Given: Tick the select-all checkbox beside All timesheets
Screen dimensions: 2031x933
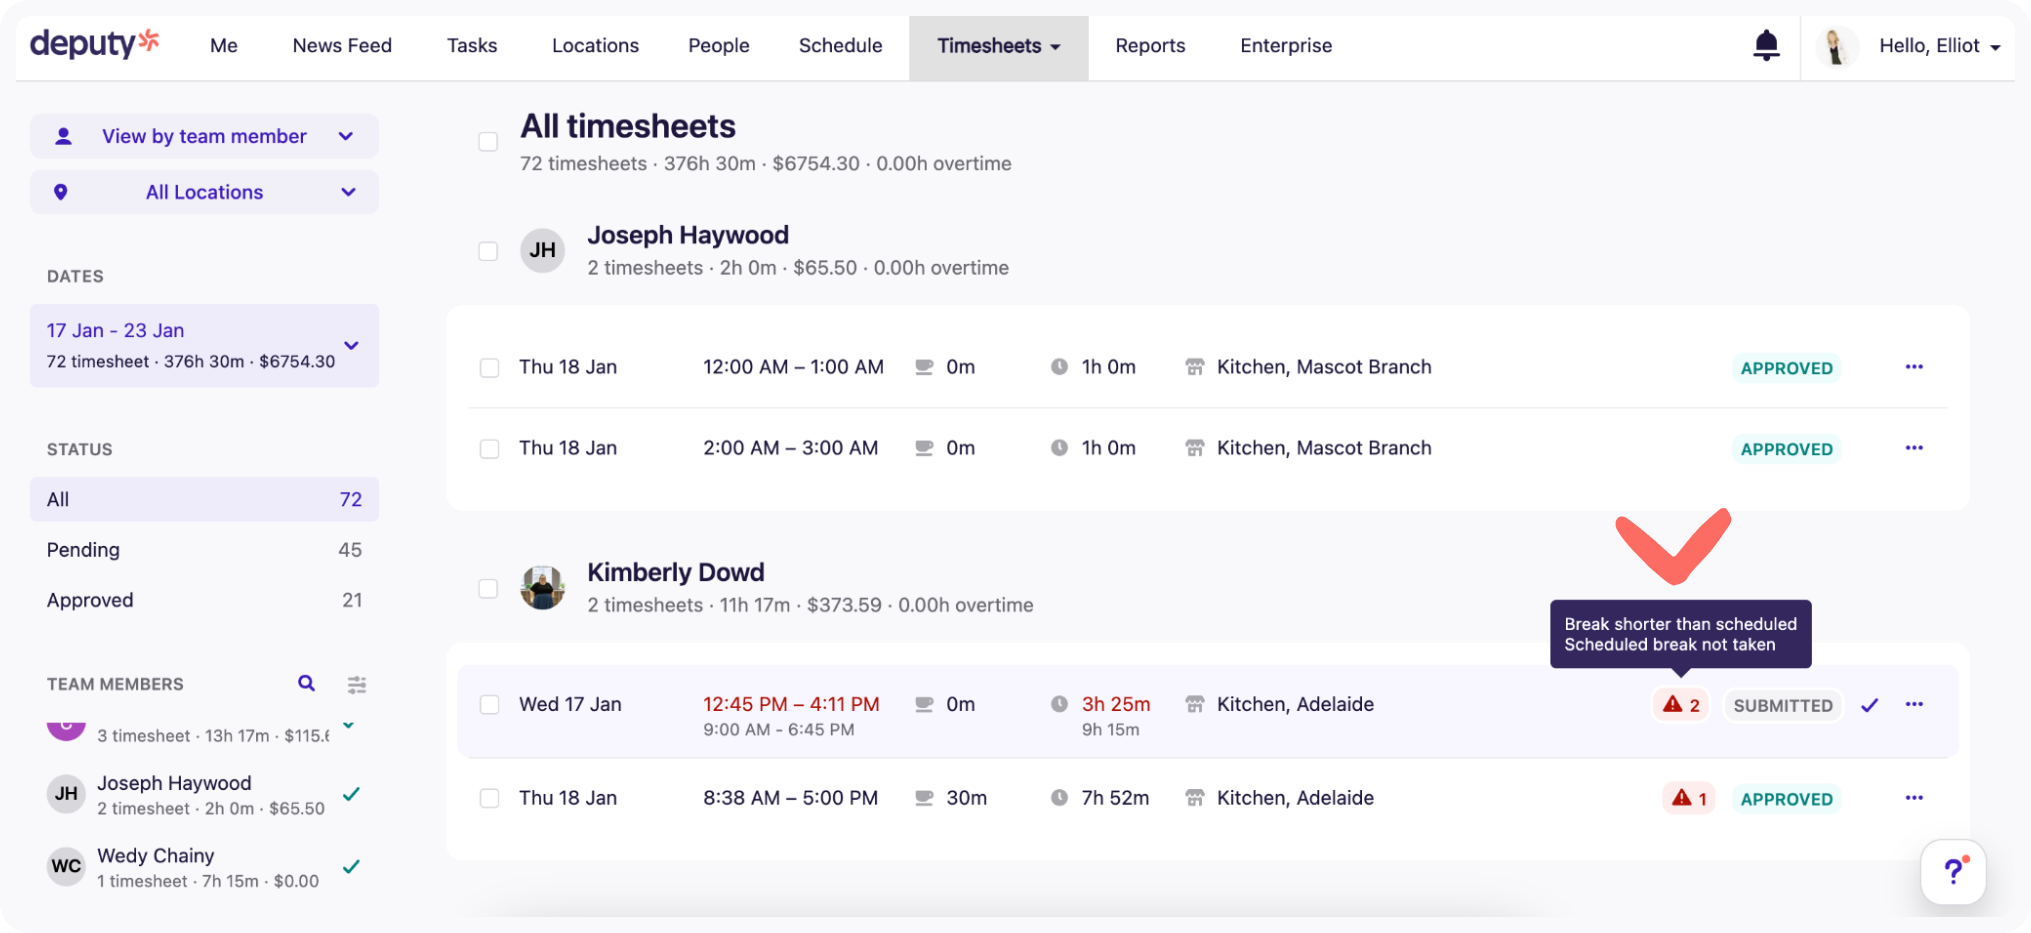Looking at the screenshot, I should [488, 141].
